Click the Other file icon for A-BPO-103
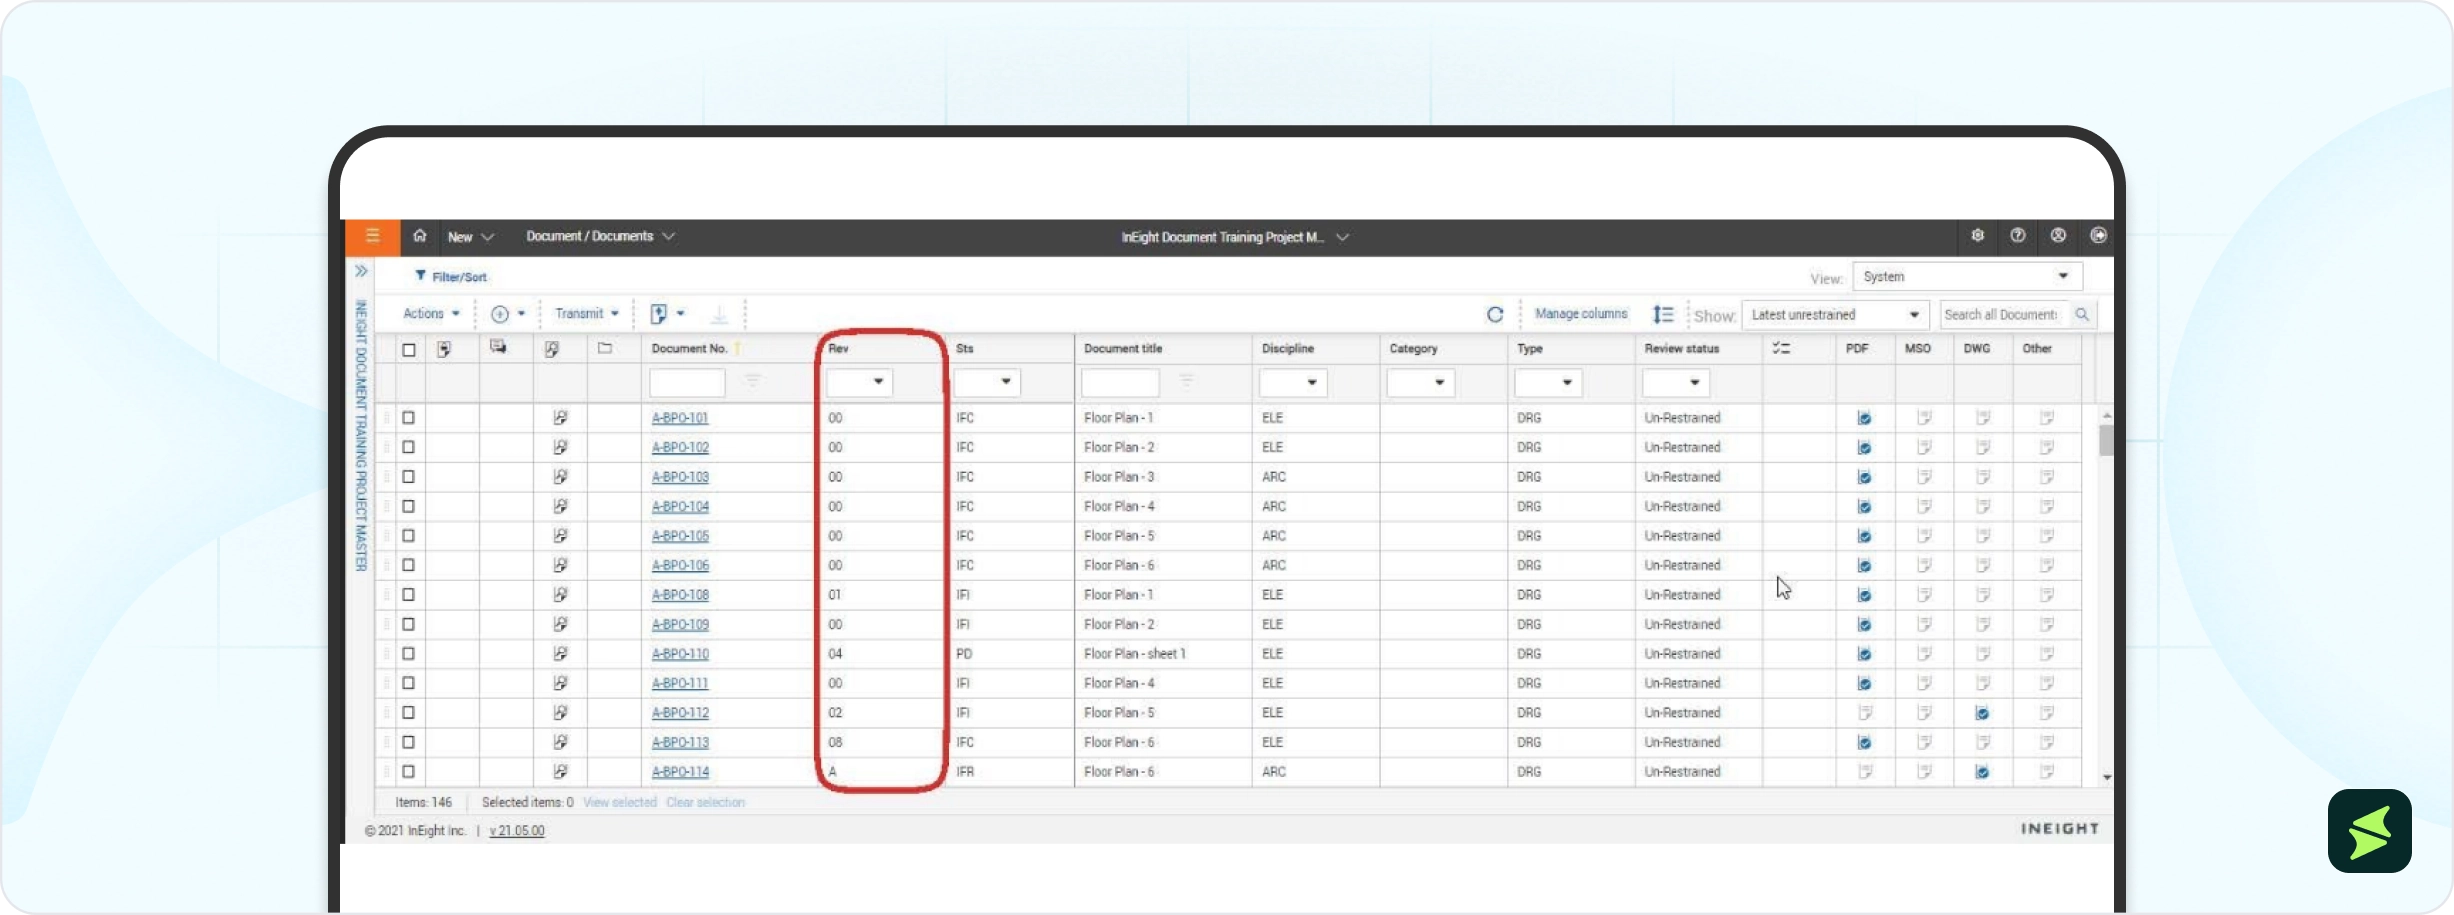Screen dimensions: 2454x915 click(2047, 477)
